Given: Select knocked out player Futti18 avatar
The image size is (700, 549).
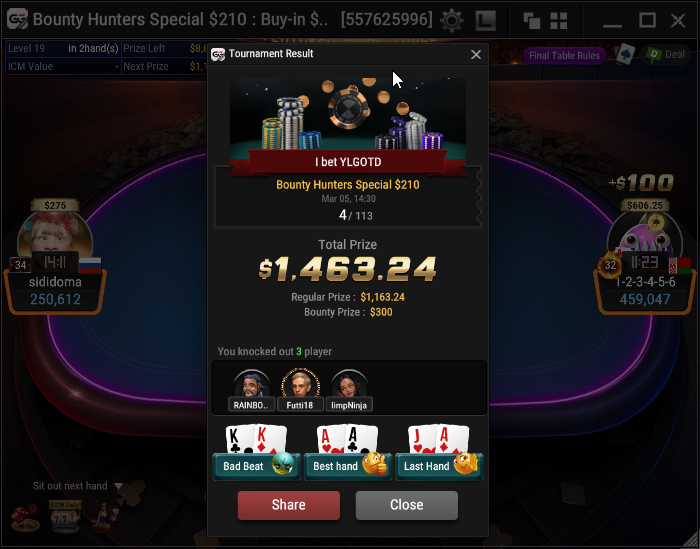Looking at the screenshot, I should point(300,384).
